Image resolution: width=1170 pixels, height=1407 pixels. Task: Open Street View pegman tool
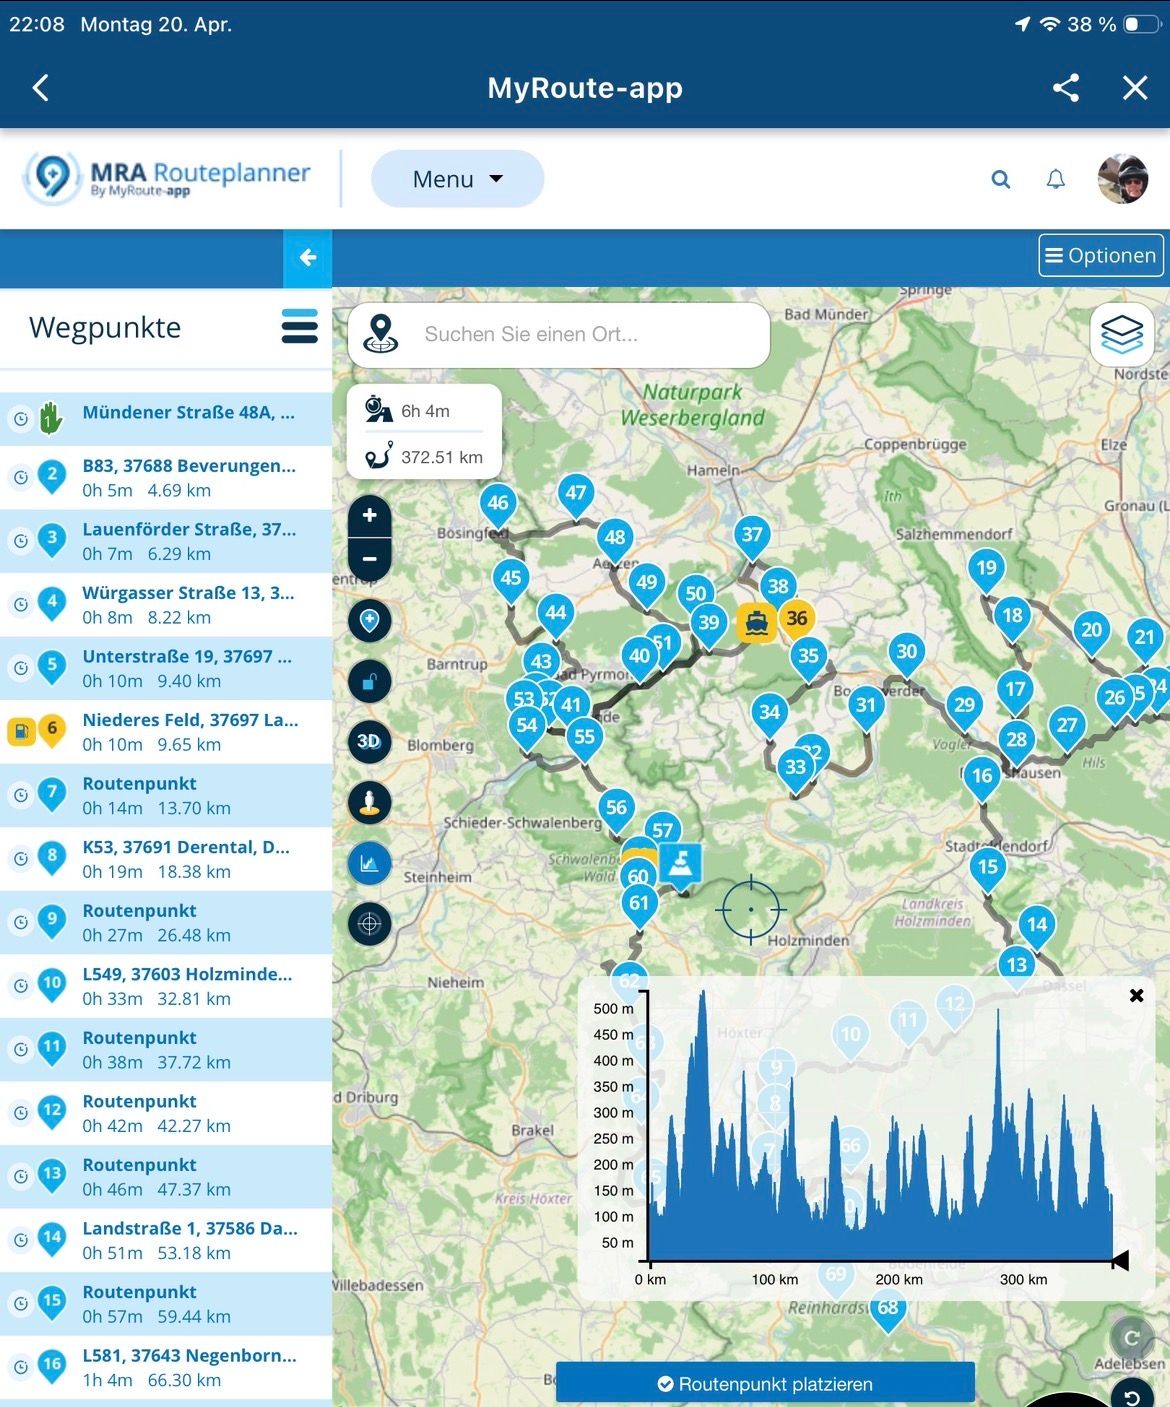pos(369,802)
